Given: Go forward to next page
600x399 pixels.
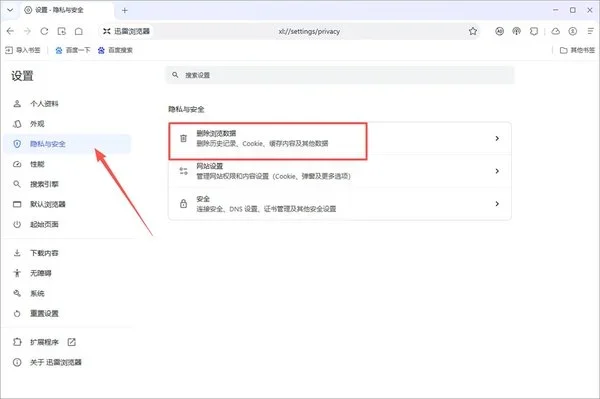Looking at the screenshot, I should (x=27, y=31).
